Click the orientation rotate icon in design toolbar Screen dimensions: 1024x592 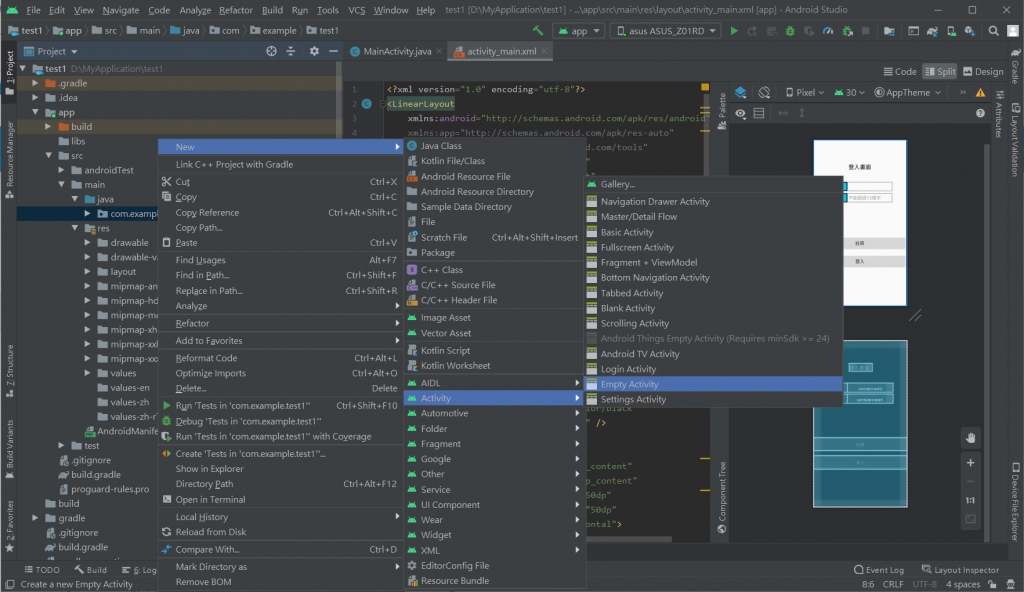pos(763,92)
